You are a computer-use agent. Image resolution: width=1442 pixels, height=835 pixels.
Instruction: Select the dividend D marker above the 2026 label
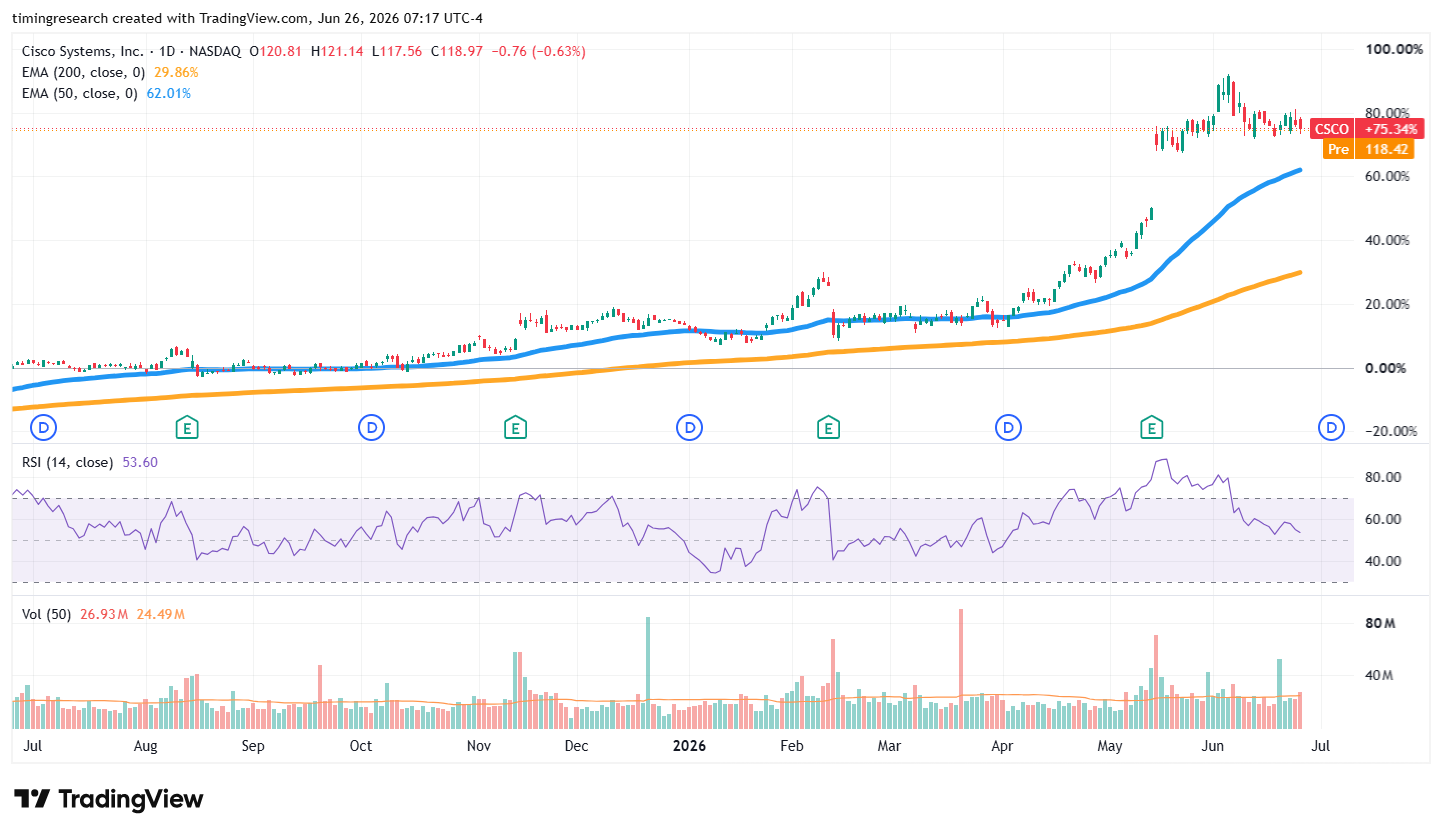coord(689,428)
